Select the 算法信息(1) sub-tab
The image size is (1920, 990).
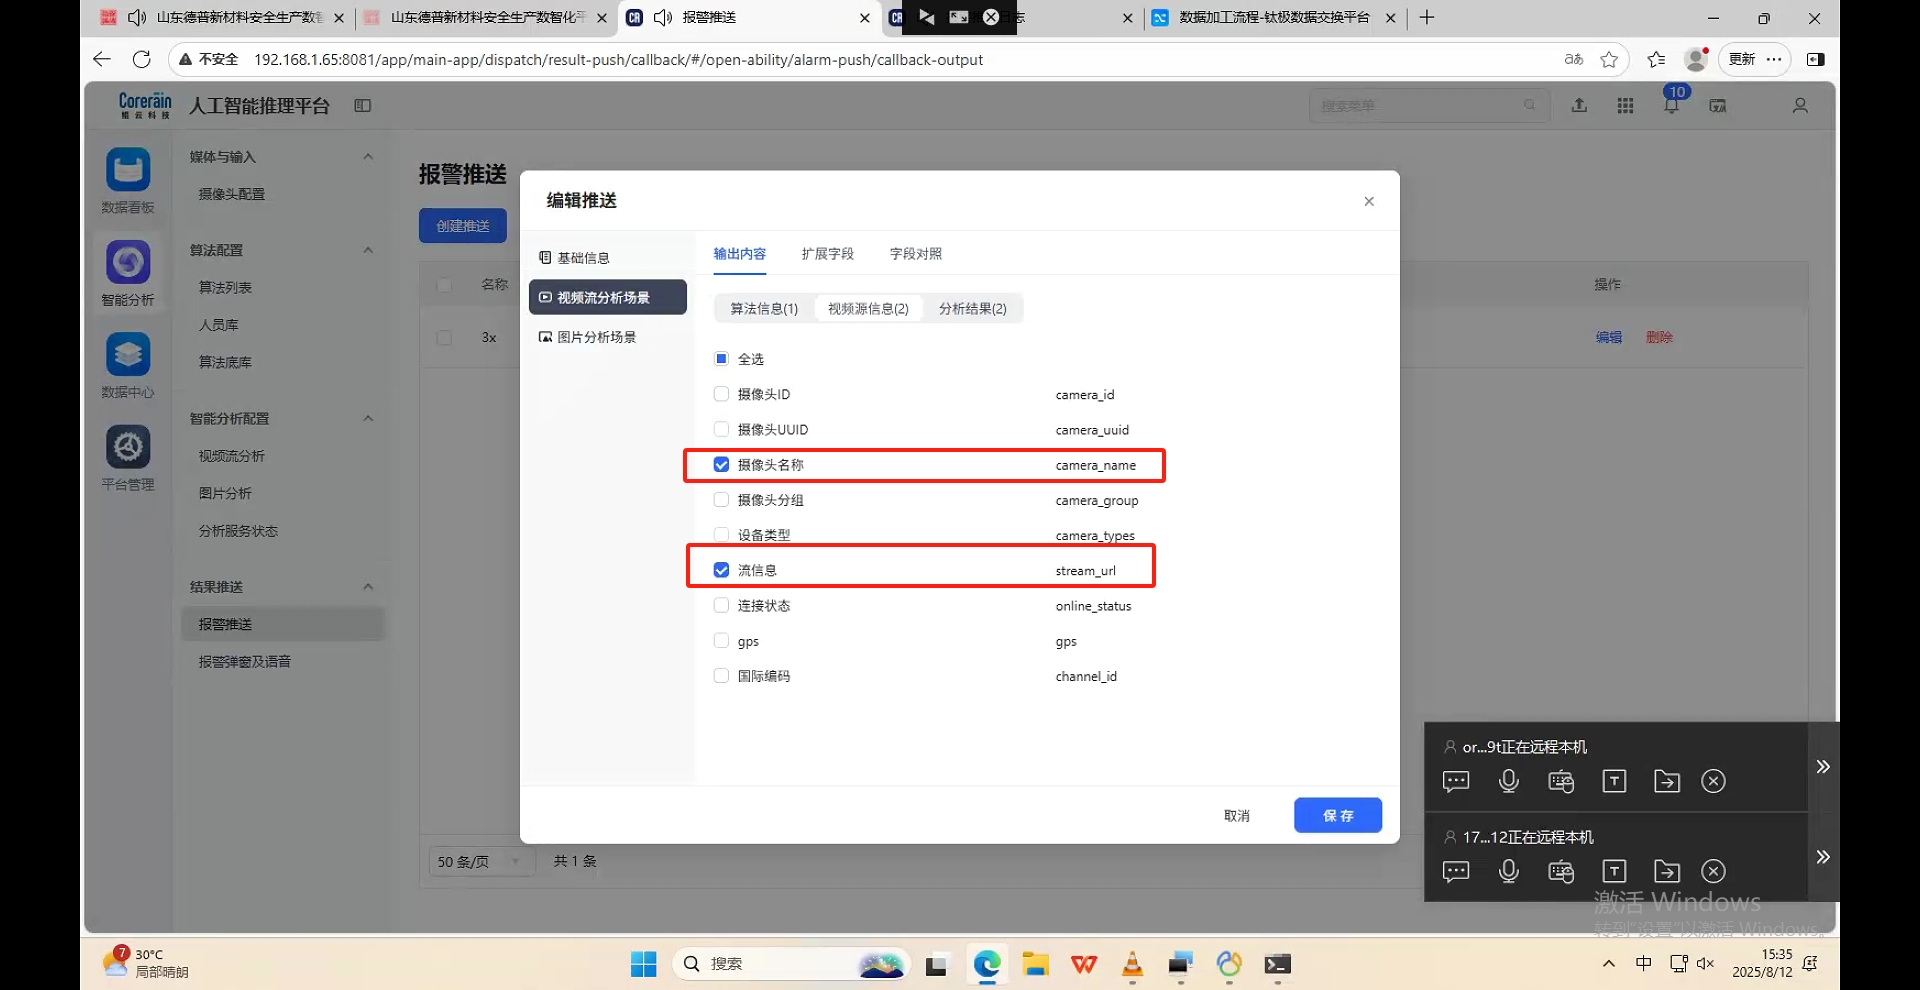(765, 309)
